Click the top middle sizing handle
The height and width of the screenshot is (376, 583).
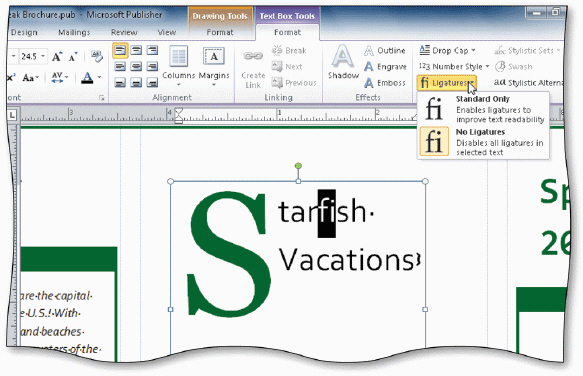point(298,181)
